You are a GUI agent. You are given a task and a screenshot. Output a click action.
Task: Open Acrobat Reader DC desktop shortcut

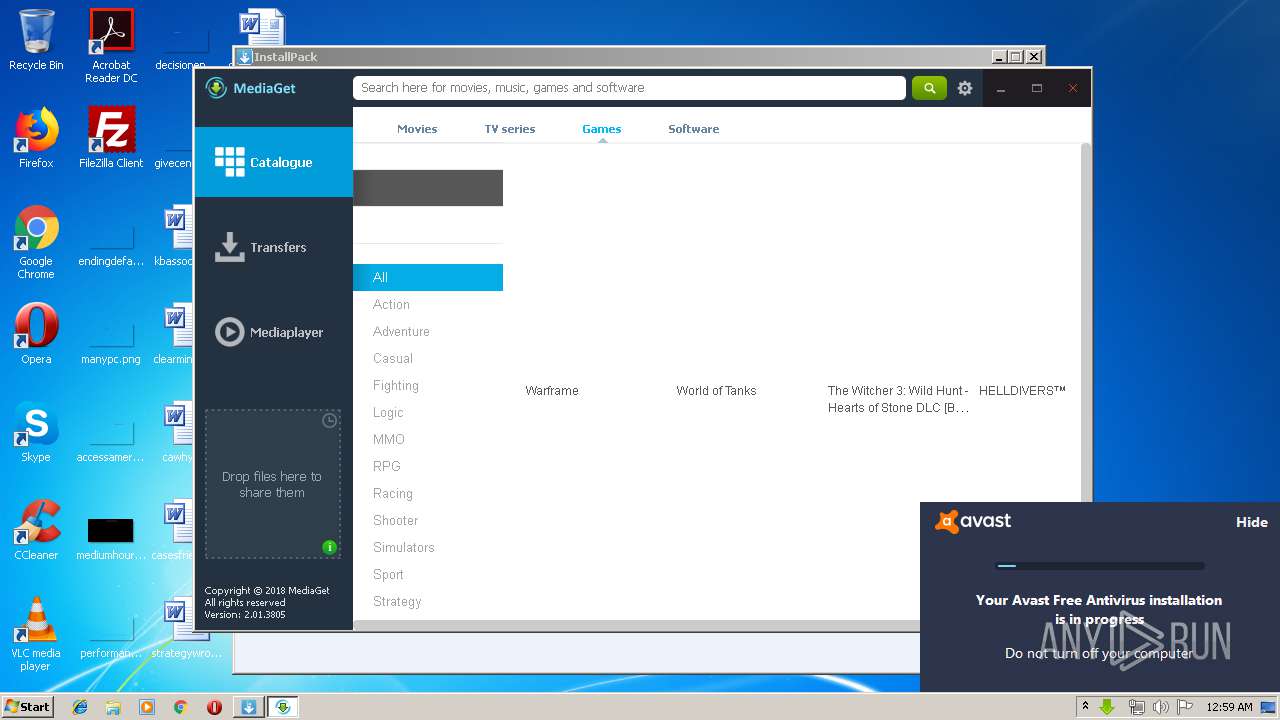(111, 45)
